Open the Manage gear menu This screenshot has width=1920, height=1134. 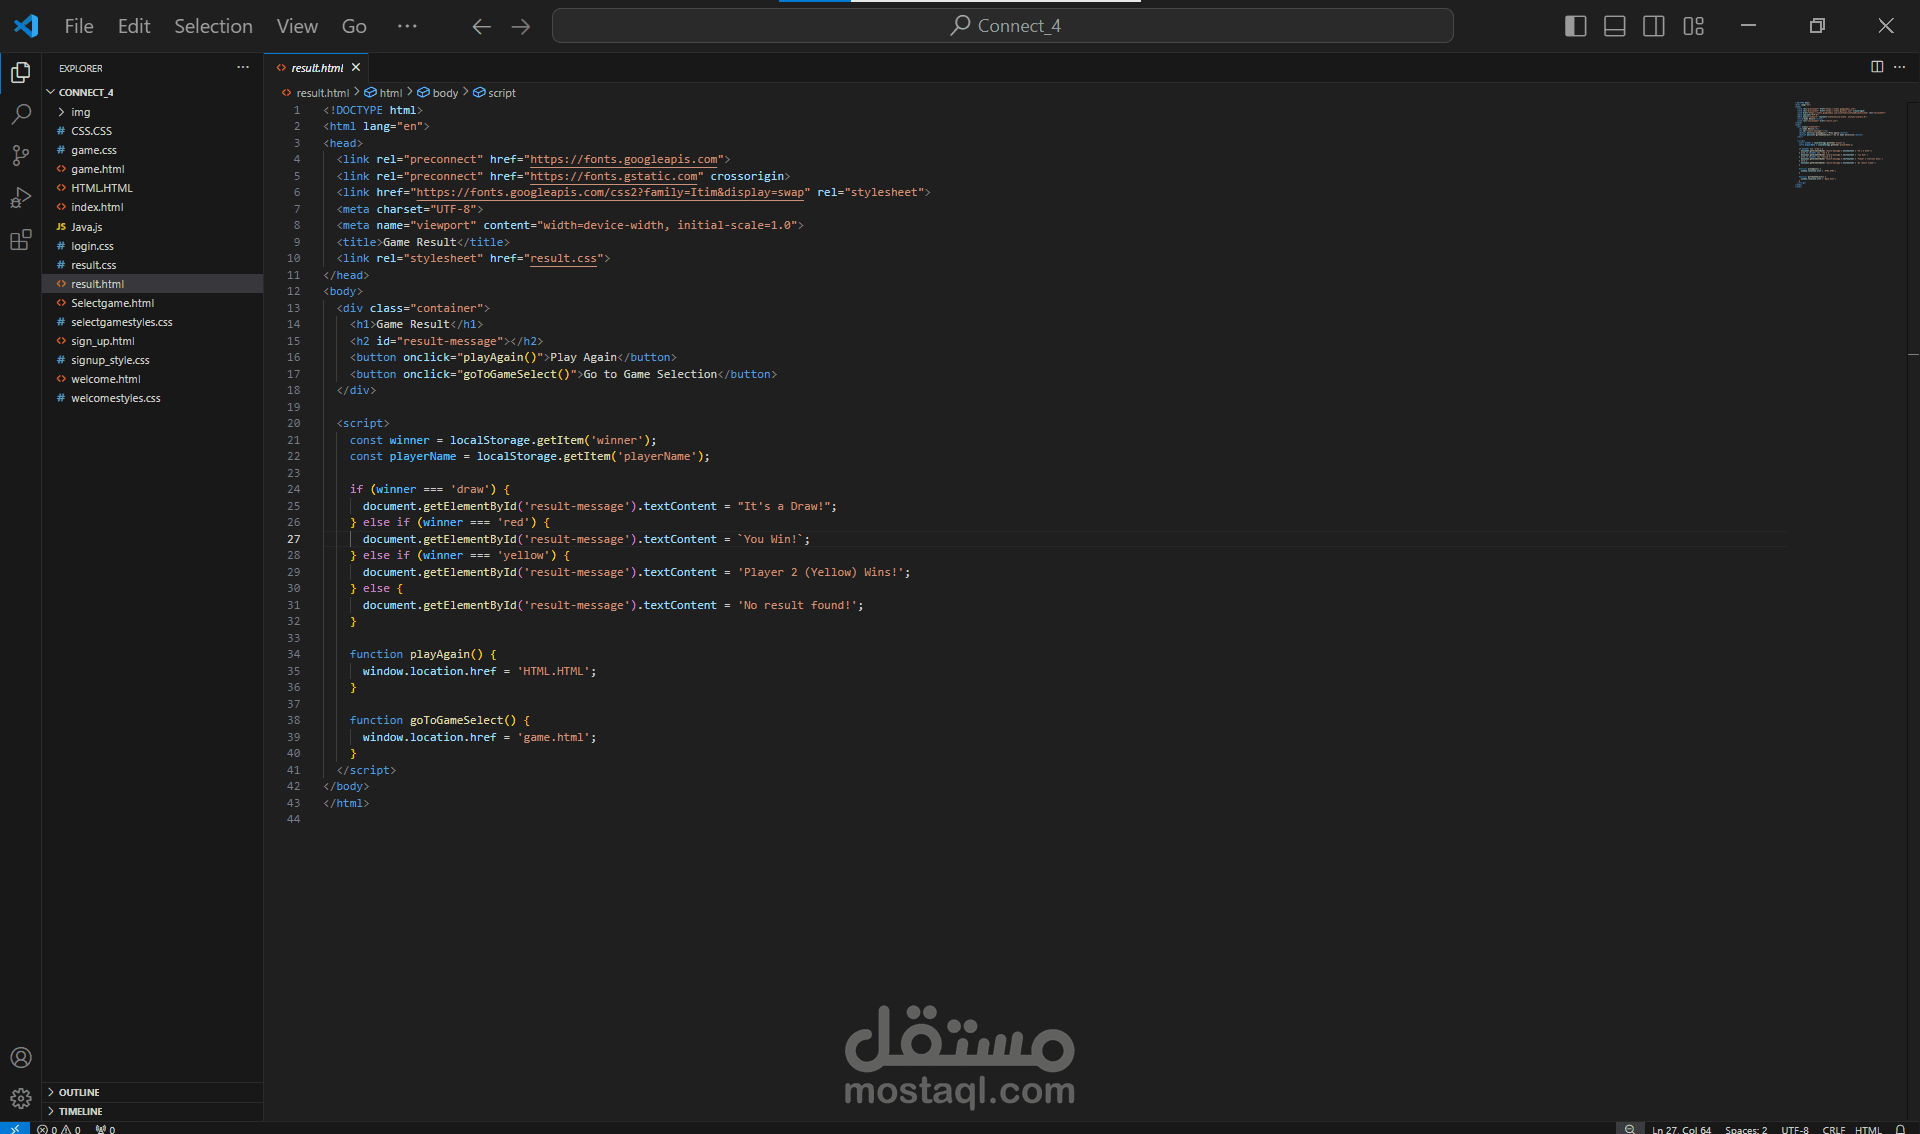click(21, 1098)
